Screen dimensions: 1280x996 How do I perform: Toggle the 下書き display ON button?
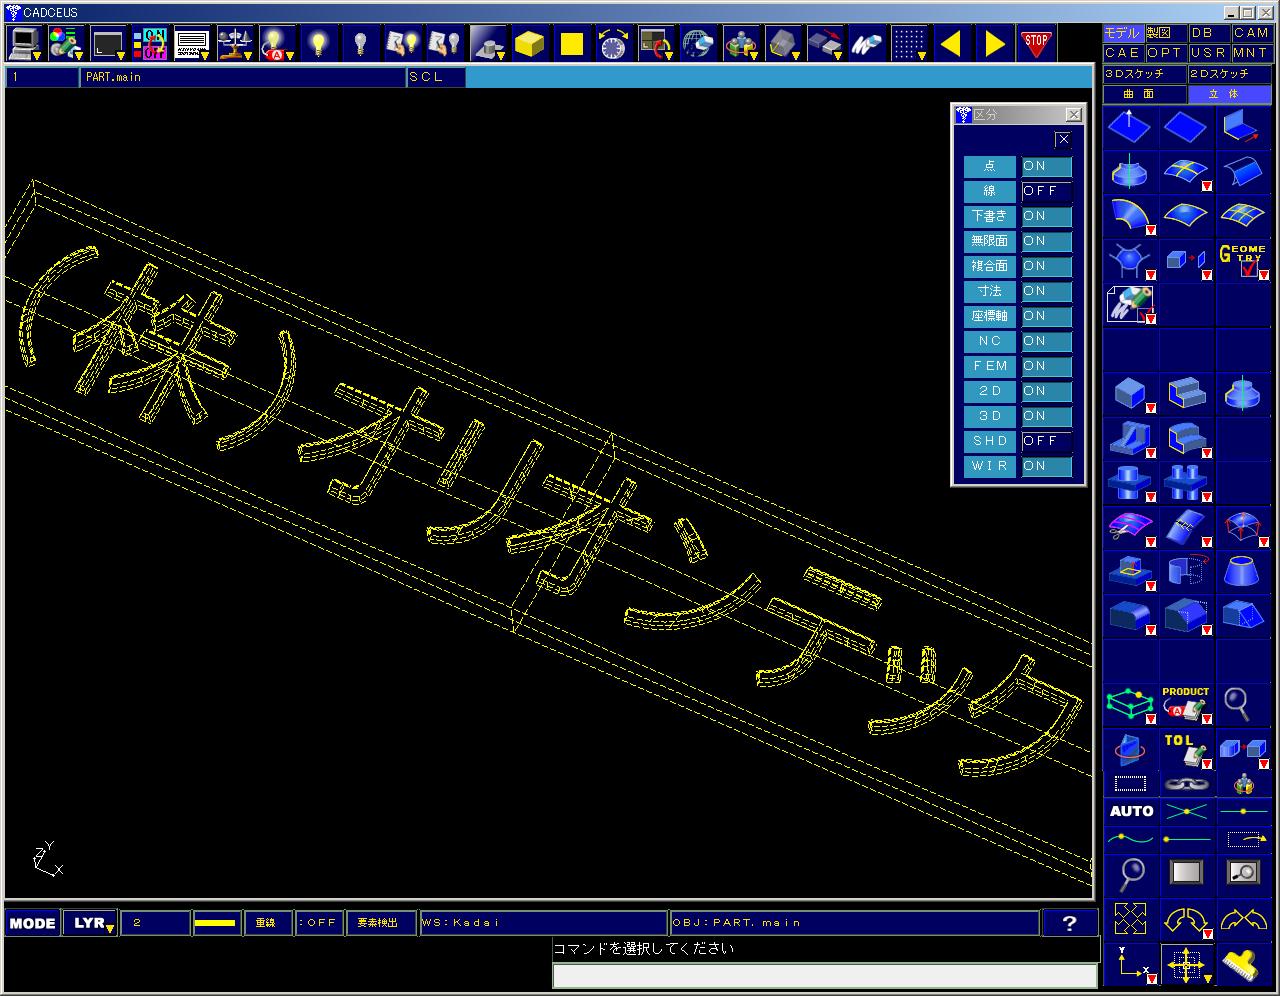[x=1046, y=216]
